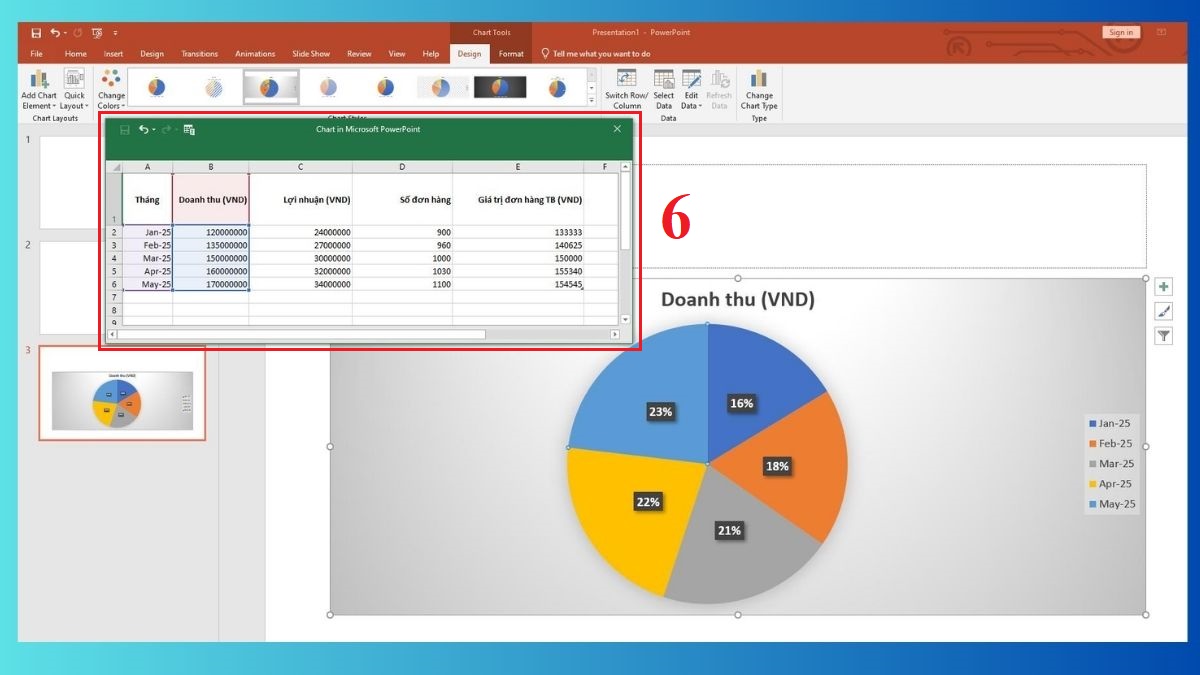Viewport: 1200px width, 675px height.
Task: Expand the Chart Styles gallery More arrow
Action: coord(590,99)
